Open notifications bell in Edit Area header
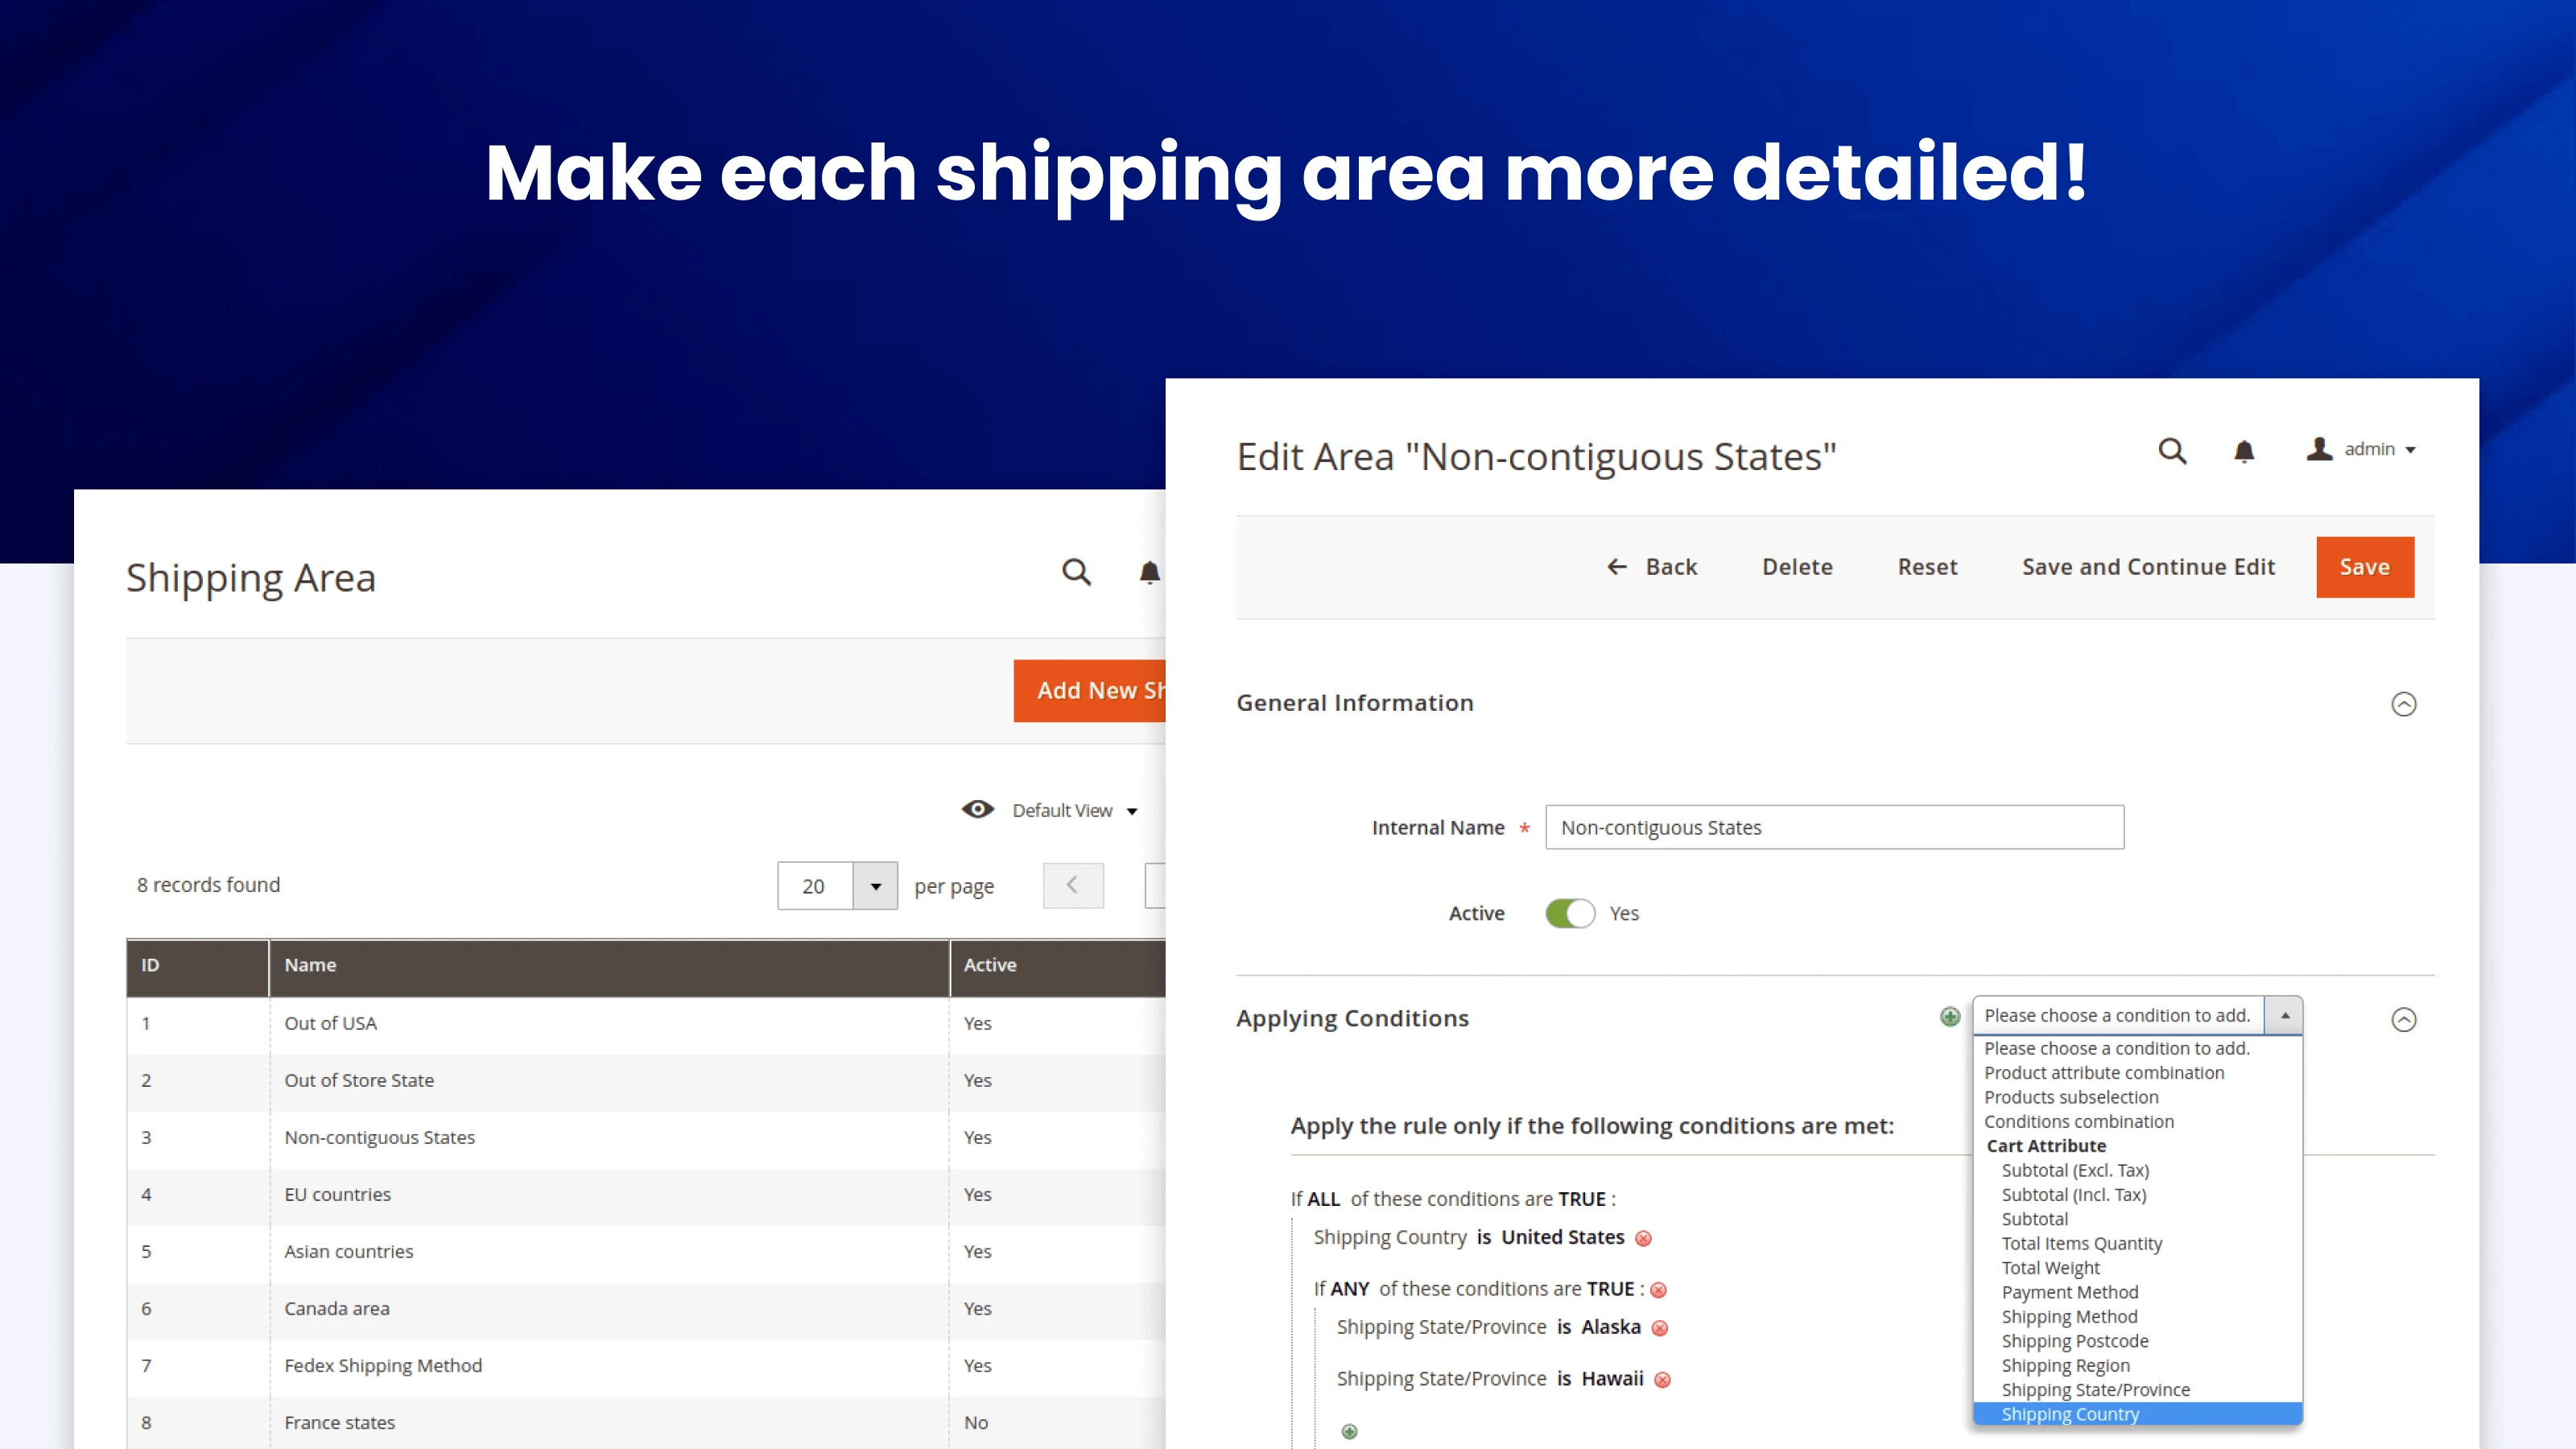2576x1449 pixels. pyautogui.click(x=2244, y=452)
